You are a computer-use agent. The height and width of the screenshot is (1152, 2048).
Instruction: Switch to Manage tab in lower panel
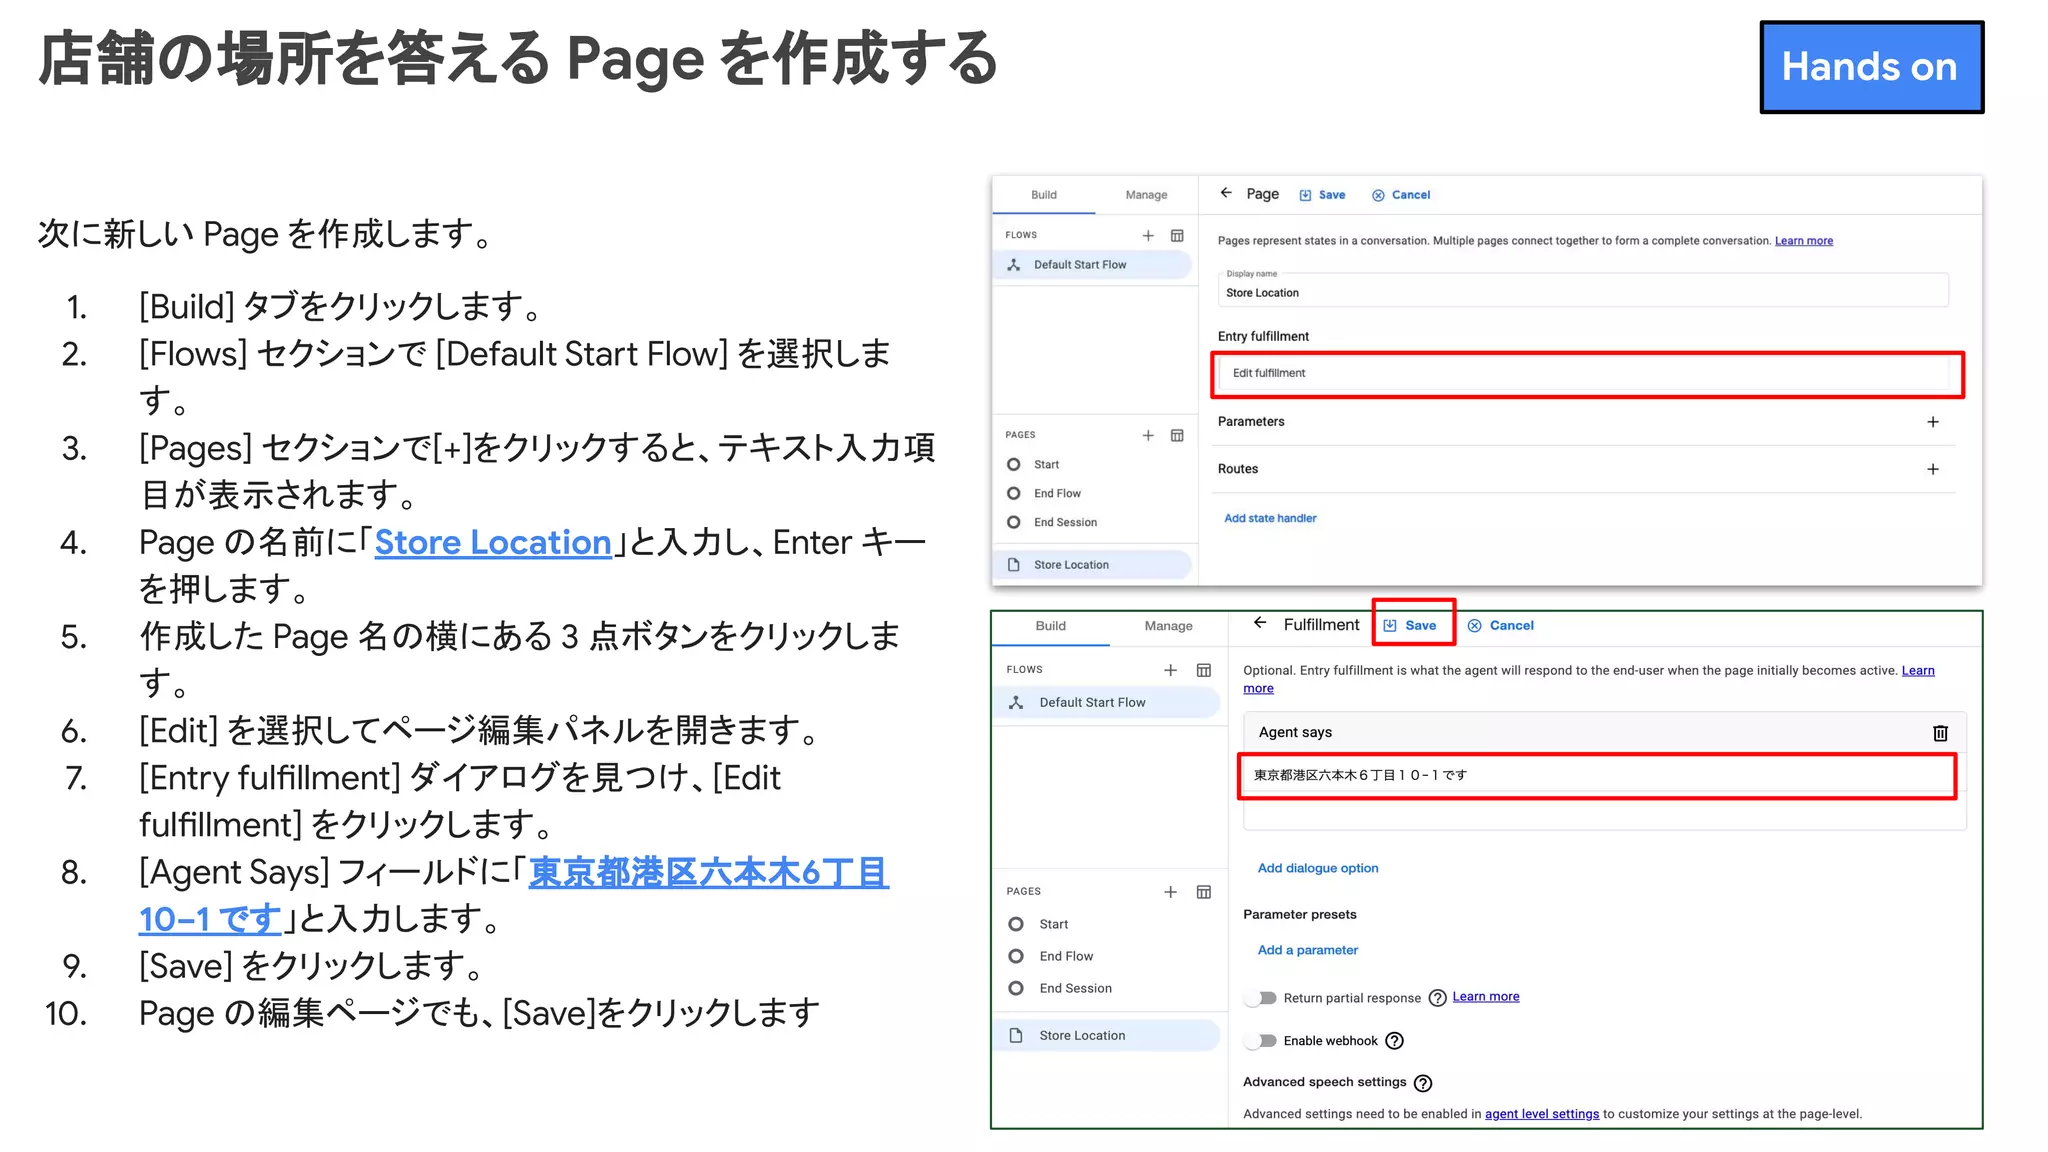coord(1168,626)
